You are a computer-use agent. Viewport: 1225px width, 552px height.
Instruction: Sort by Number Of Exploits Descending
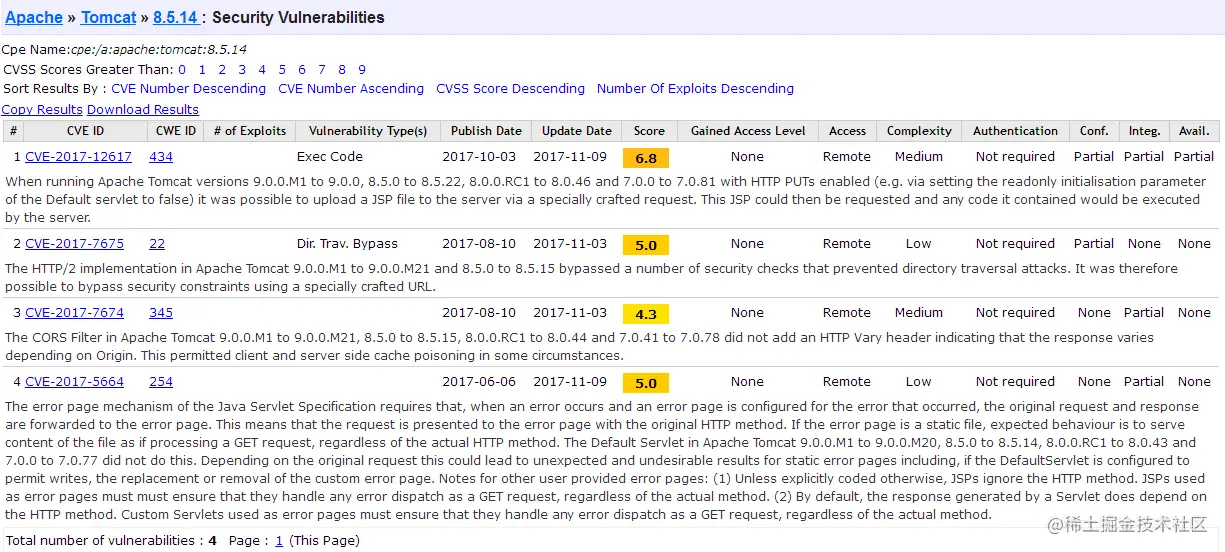pyautogui.click(x=695, y=89)
